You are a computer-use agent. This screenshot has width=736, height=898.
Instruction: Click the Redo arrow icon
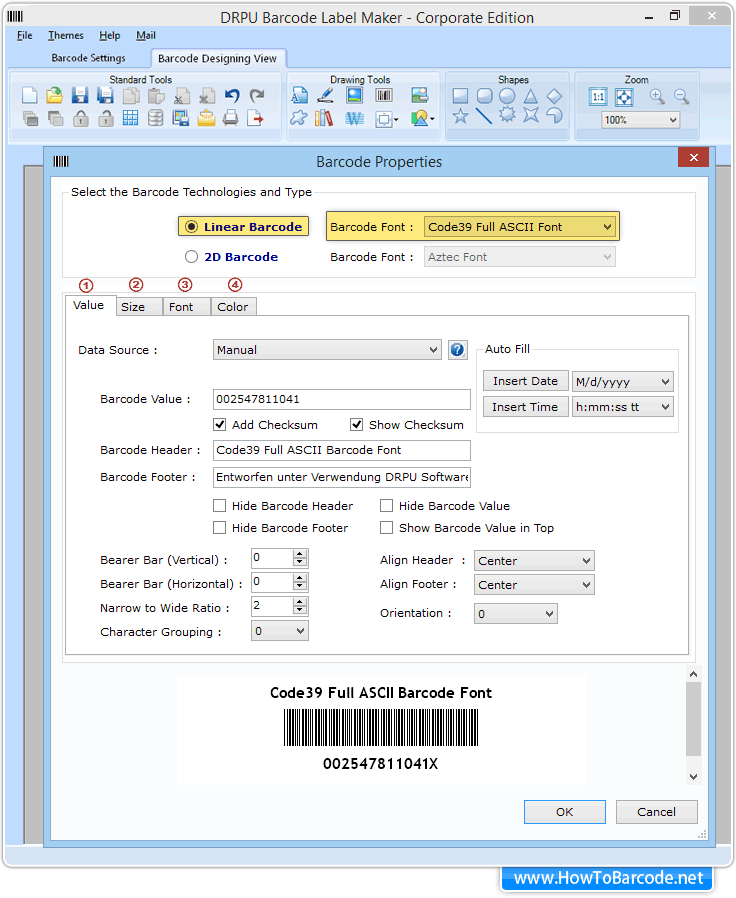point(257,96)
